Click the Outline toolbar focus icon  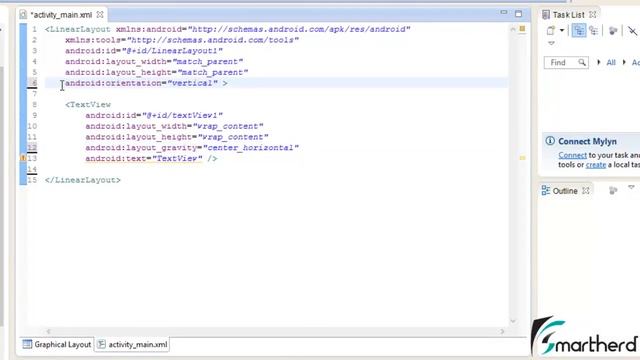[613, 190]
